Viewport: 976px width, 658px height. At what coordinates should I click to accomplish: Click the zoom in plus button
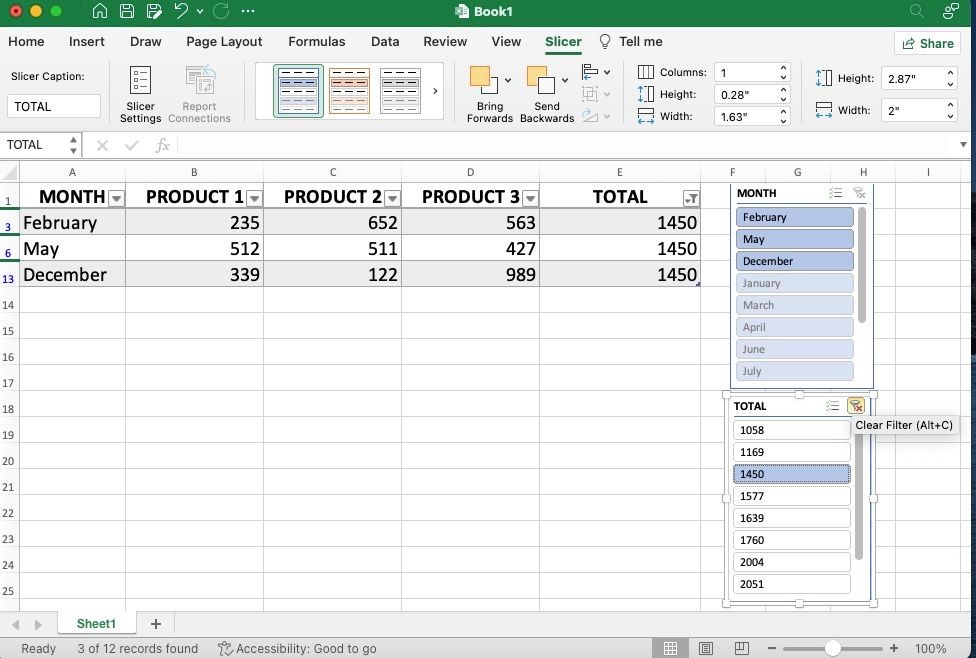coord(894,648)
